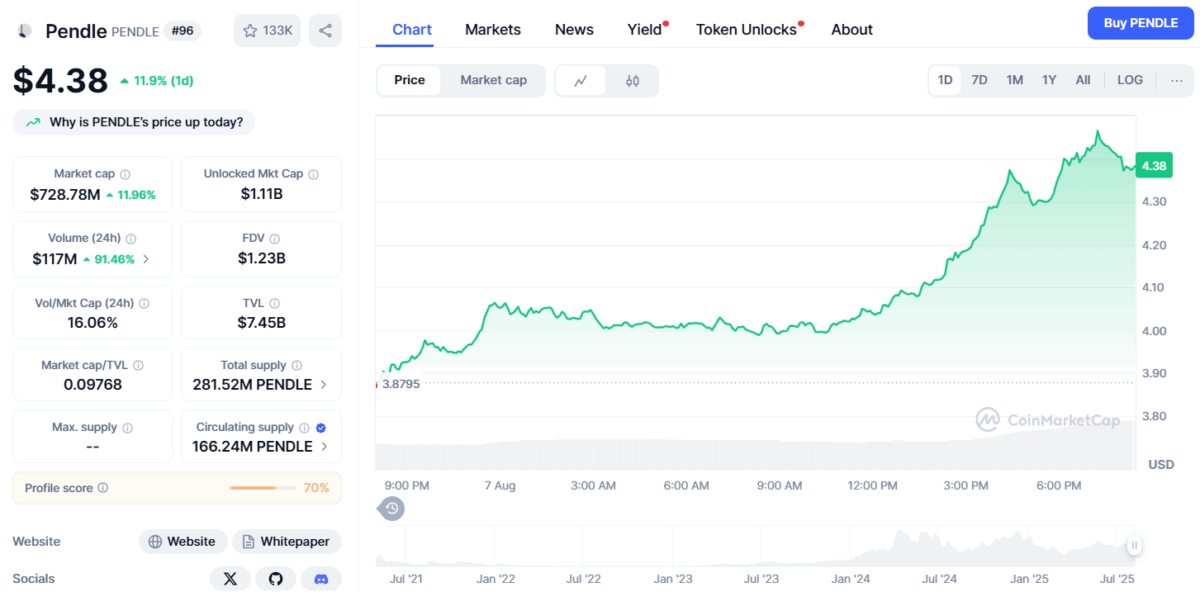Open the Whitepaper link
1200x592 pixels.
[286, 542]
